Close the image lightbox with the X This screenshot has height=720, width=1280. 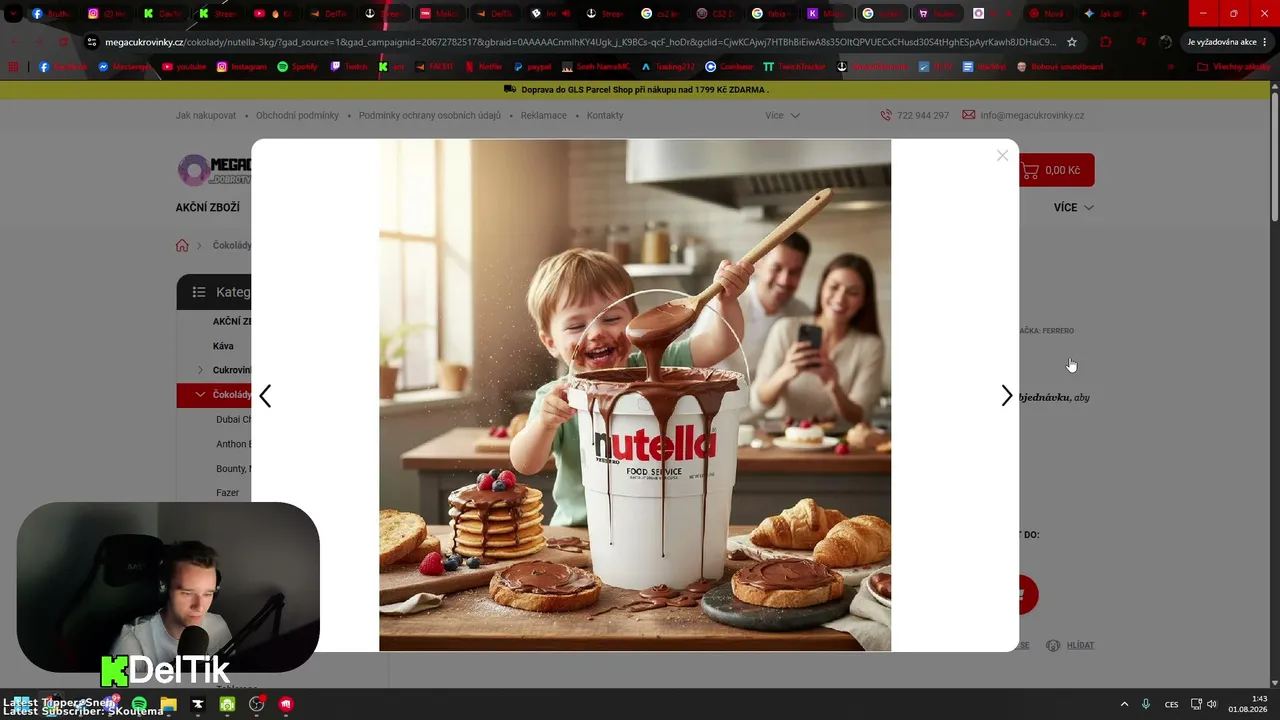click(1002, 155)
